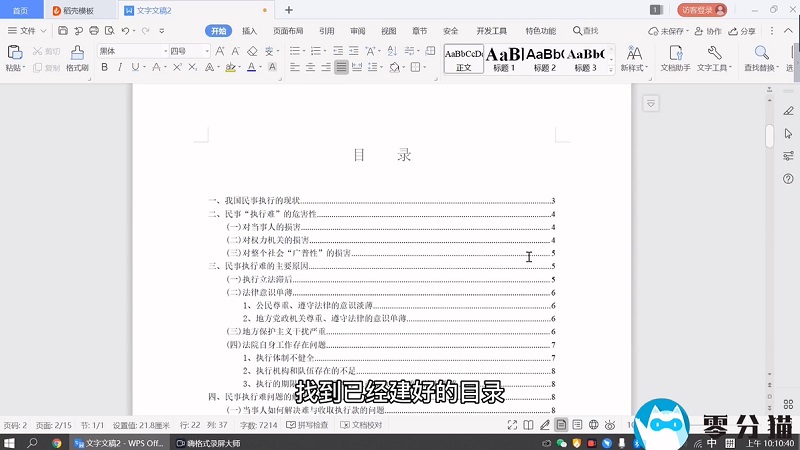
Task: Toggle Italic formatting
Action: point(120,68)
